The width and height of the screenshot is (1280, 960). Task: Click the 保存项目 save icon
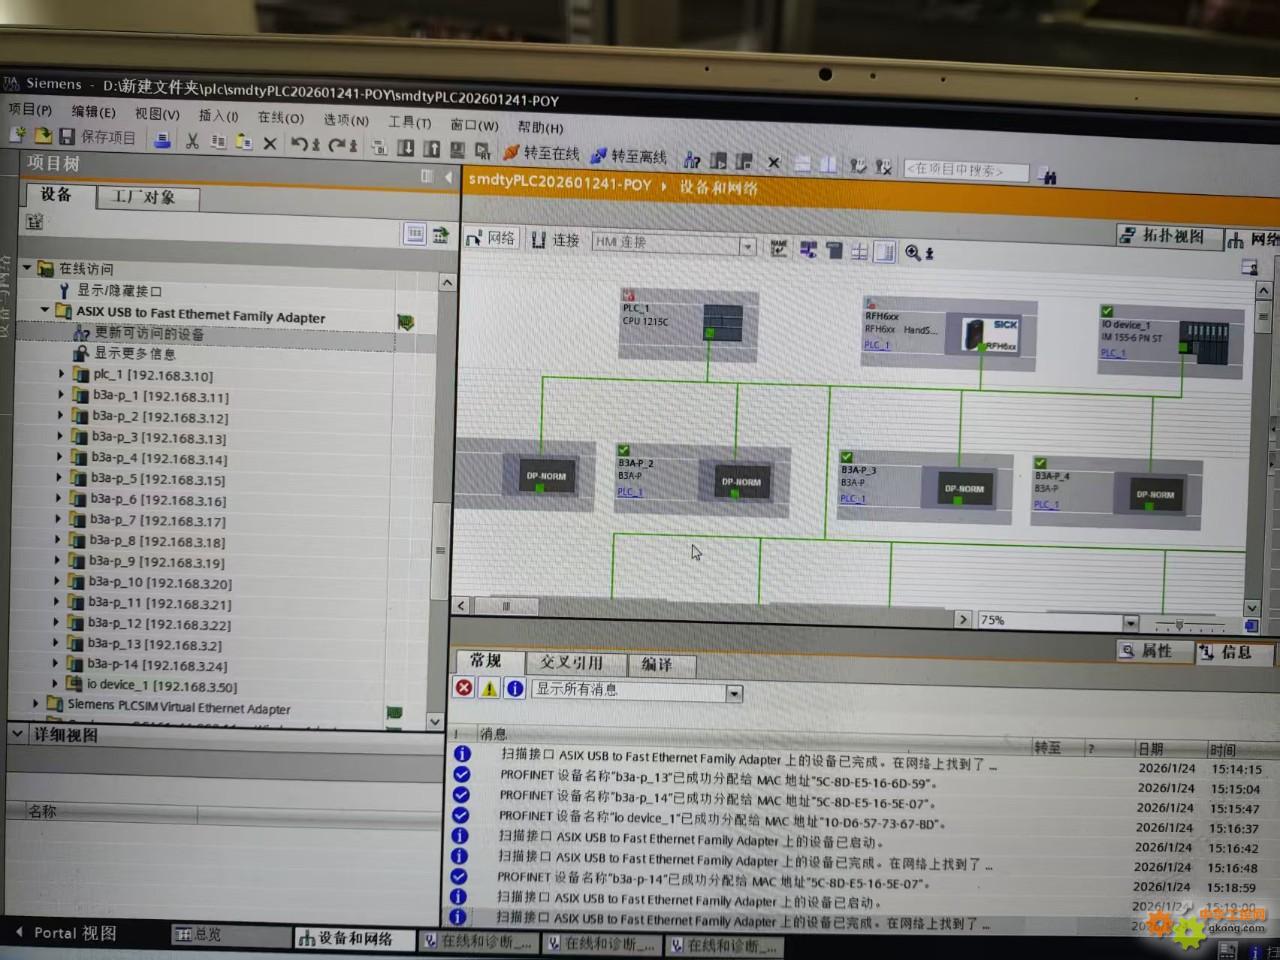[67, 137]
